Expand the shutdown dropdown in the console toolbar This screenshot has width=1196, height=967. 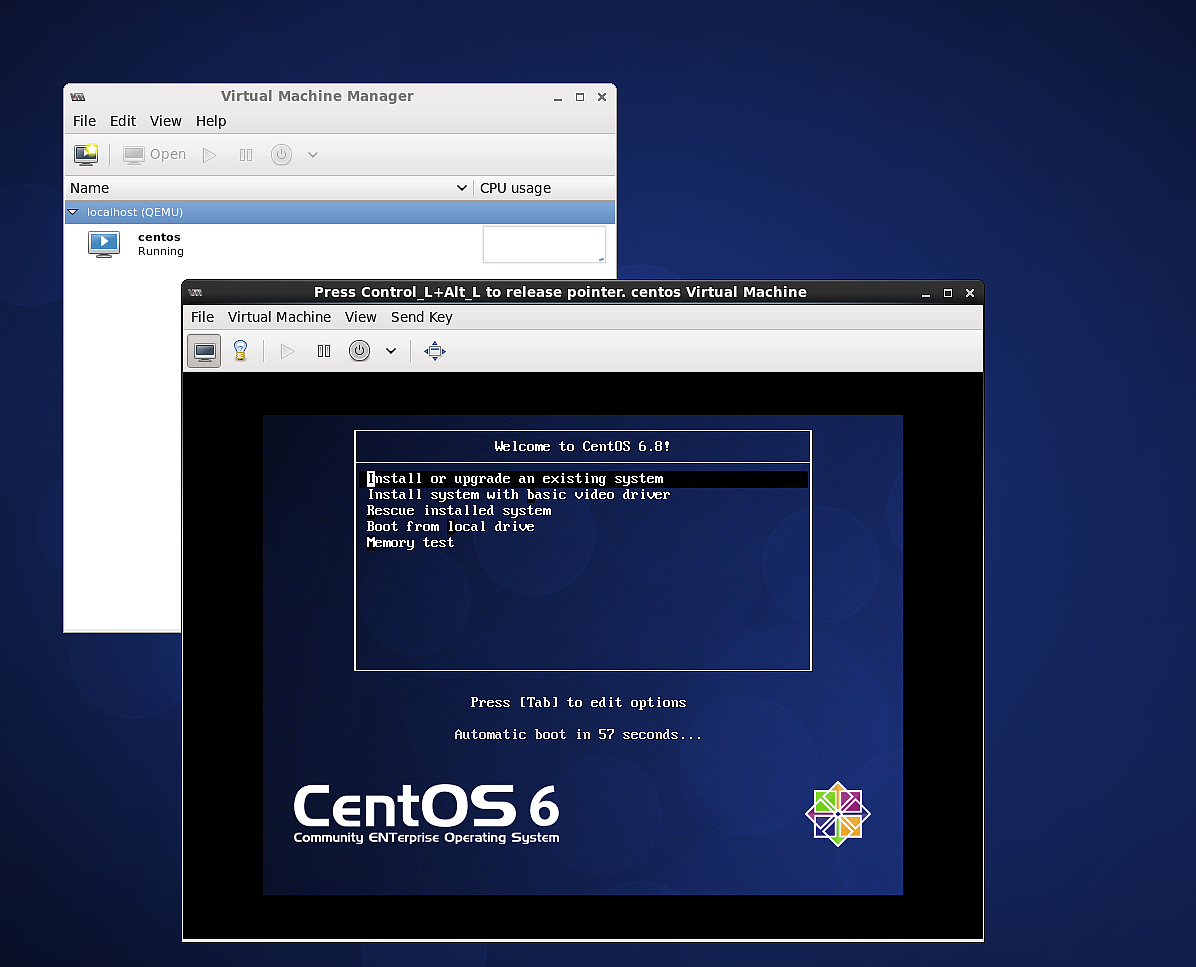click(391, 351)
